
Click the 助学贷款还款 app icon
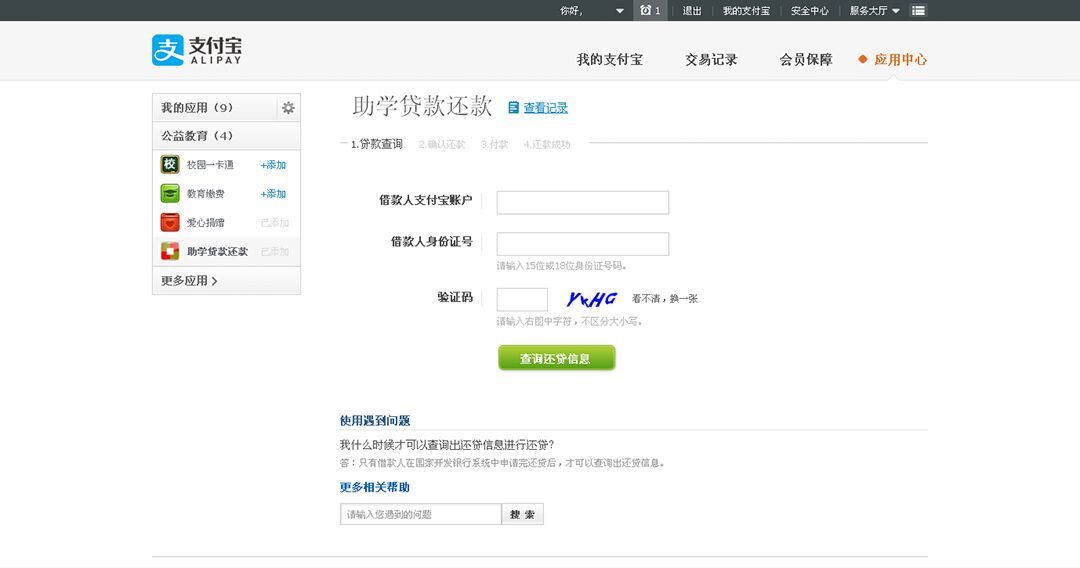click(x=170, y=252)
